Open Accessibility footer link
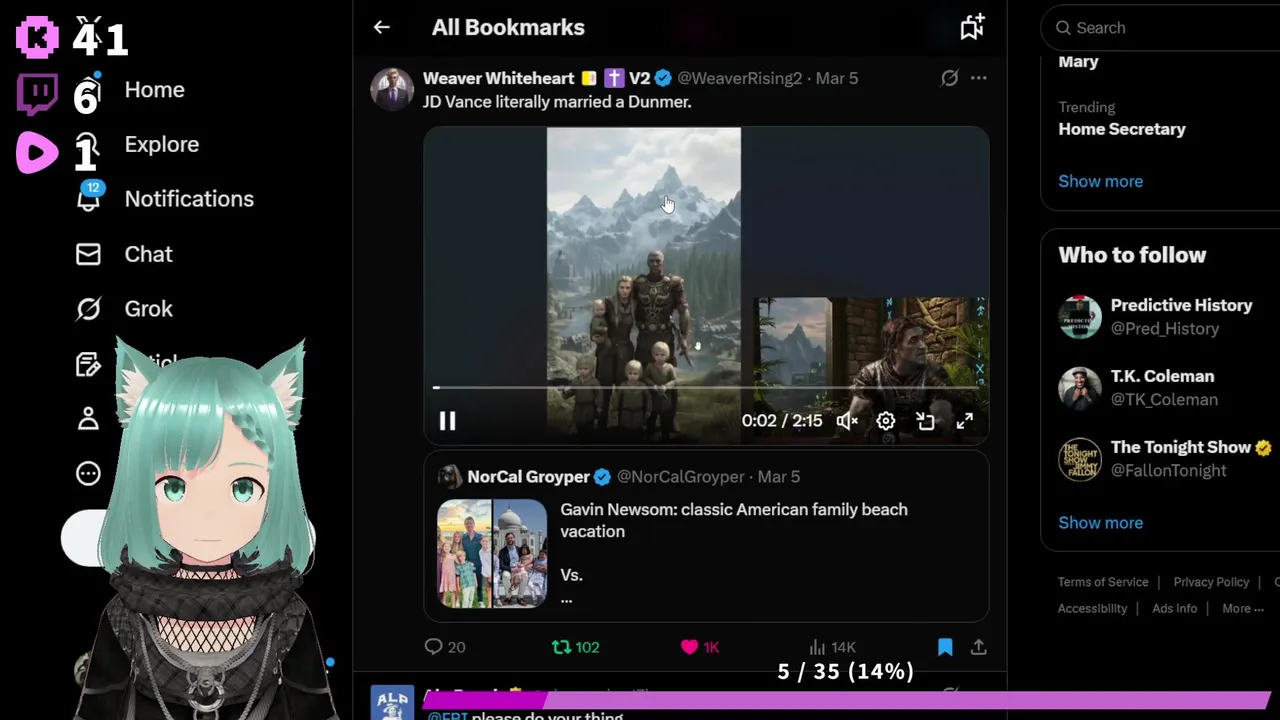 point(1092,608)
